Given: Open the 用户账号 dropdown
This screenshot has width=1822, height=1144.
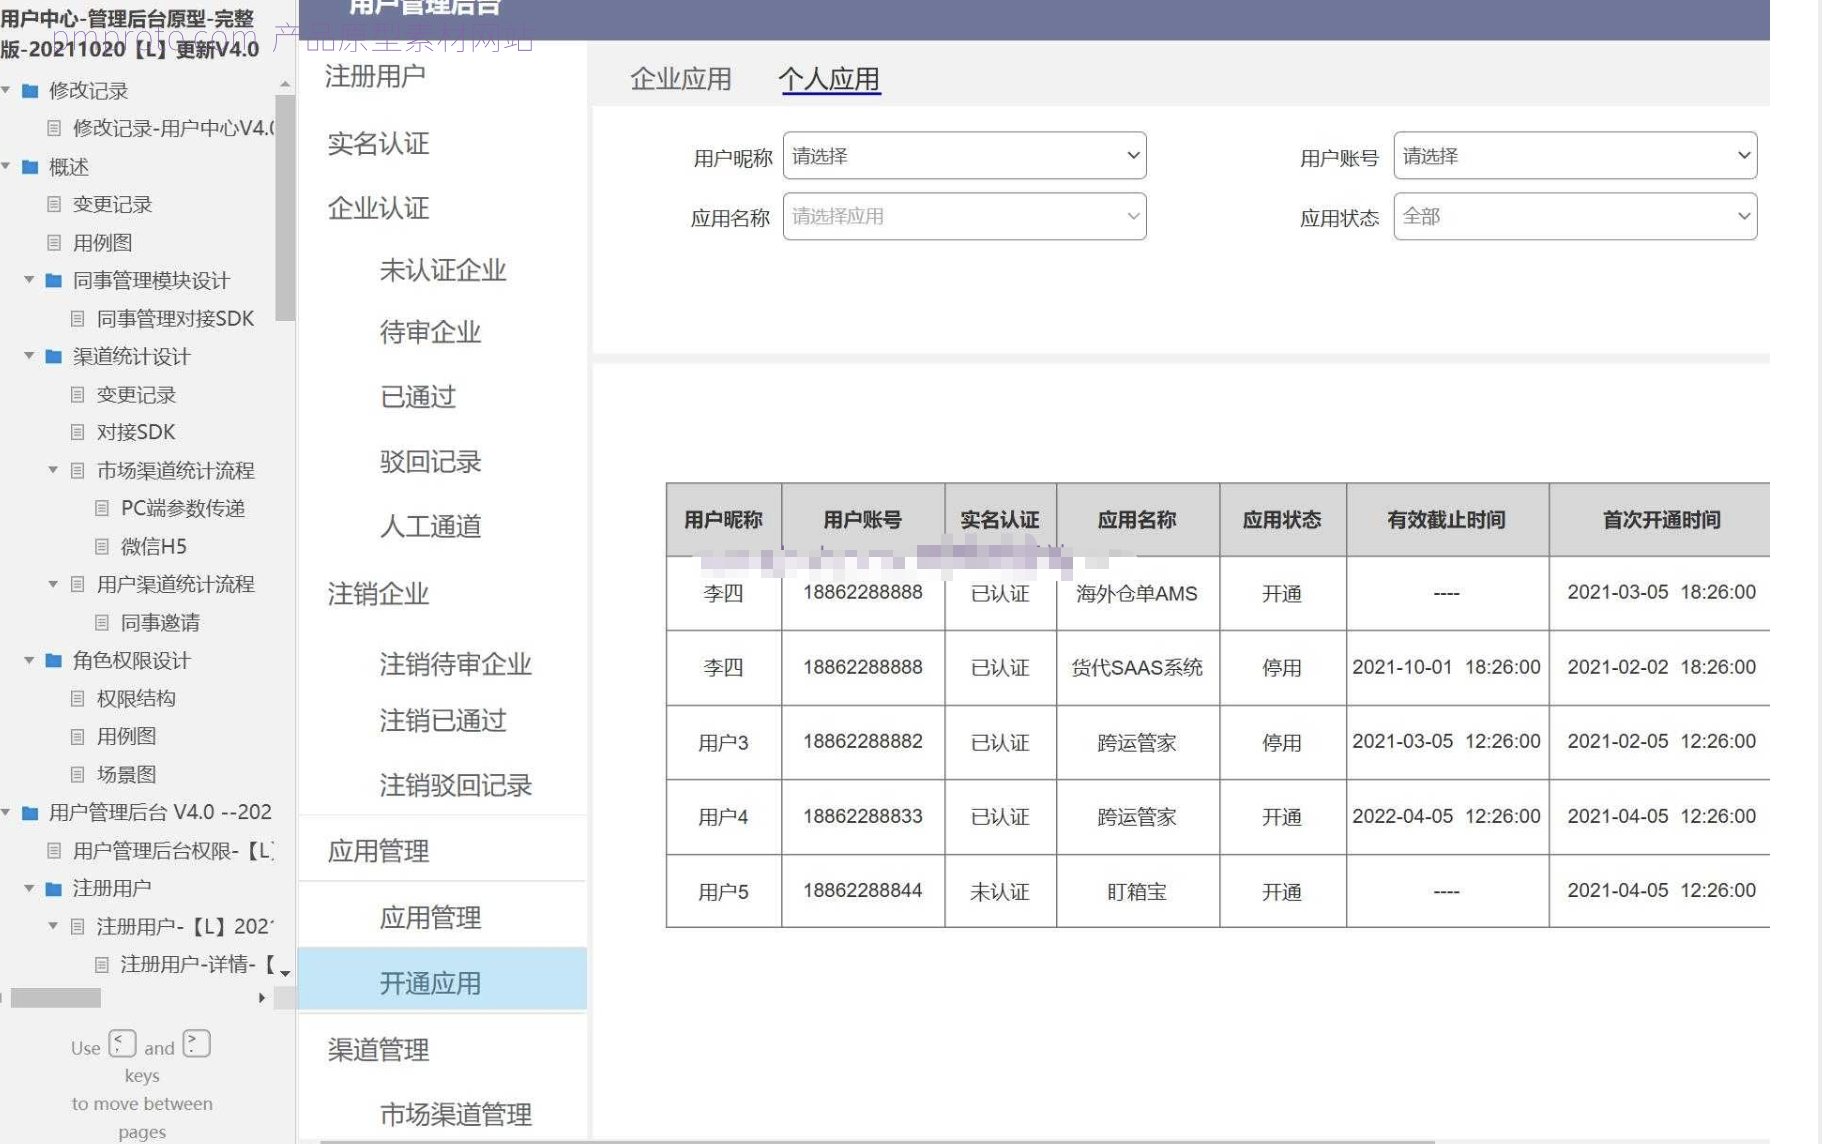Looking at the screenshot, I should (x=1575, y=156).
